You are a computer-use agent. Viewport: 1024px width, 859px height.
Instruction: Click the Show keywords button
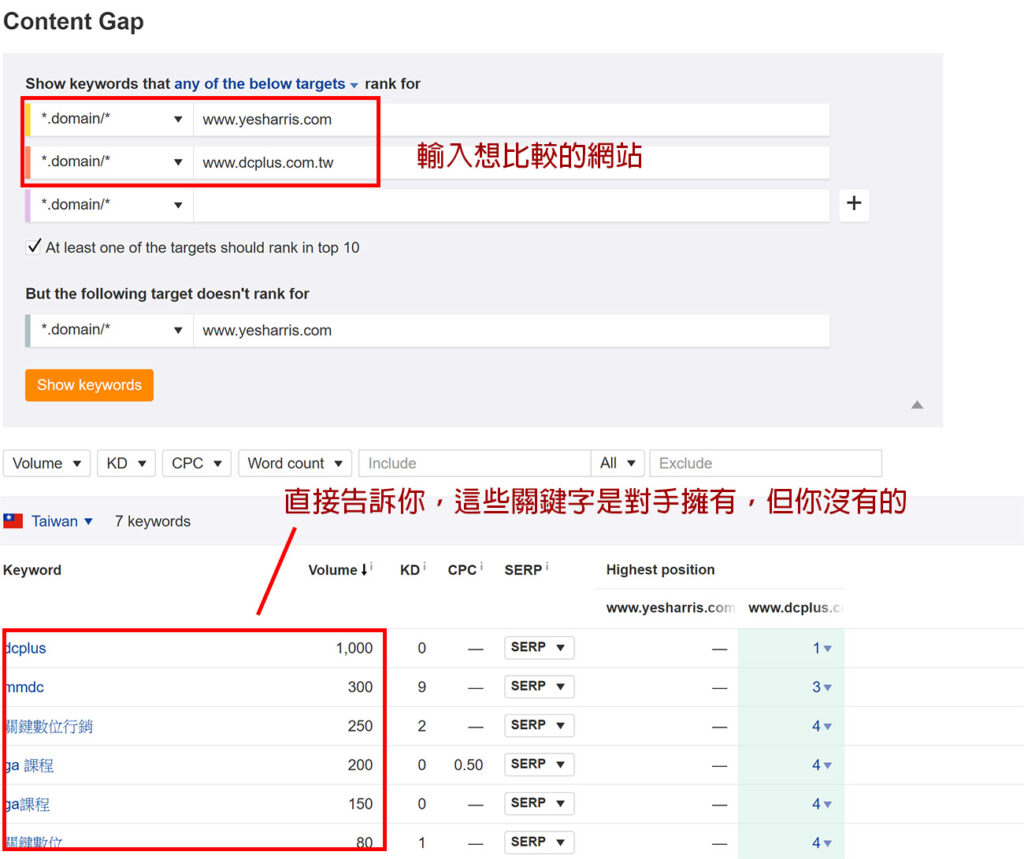pos(89,385)
